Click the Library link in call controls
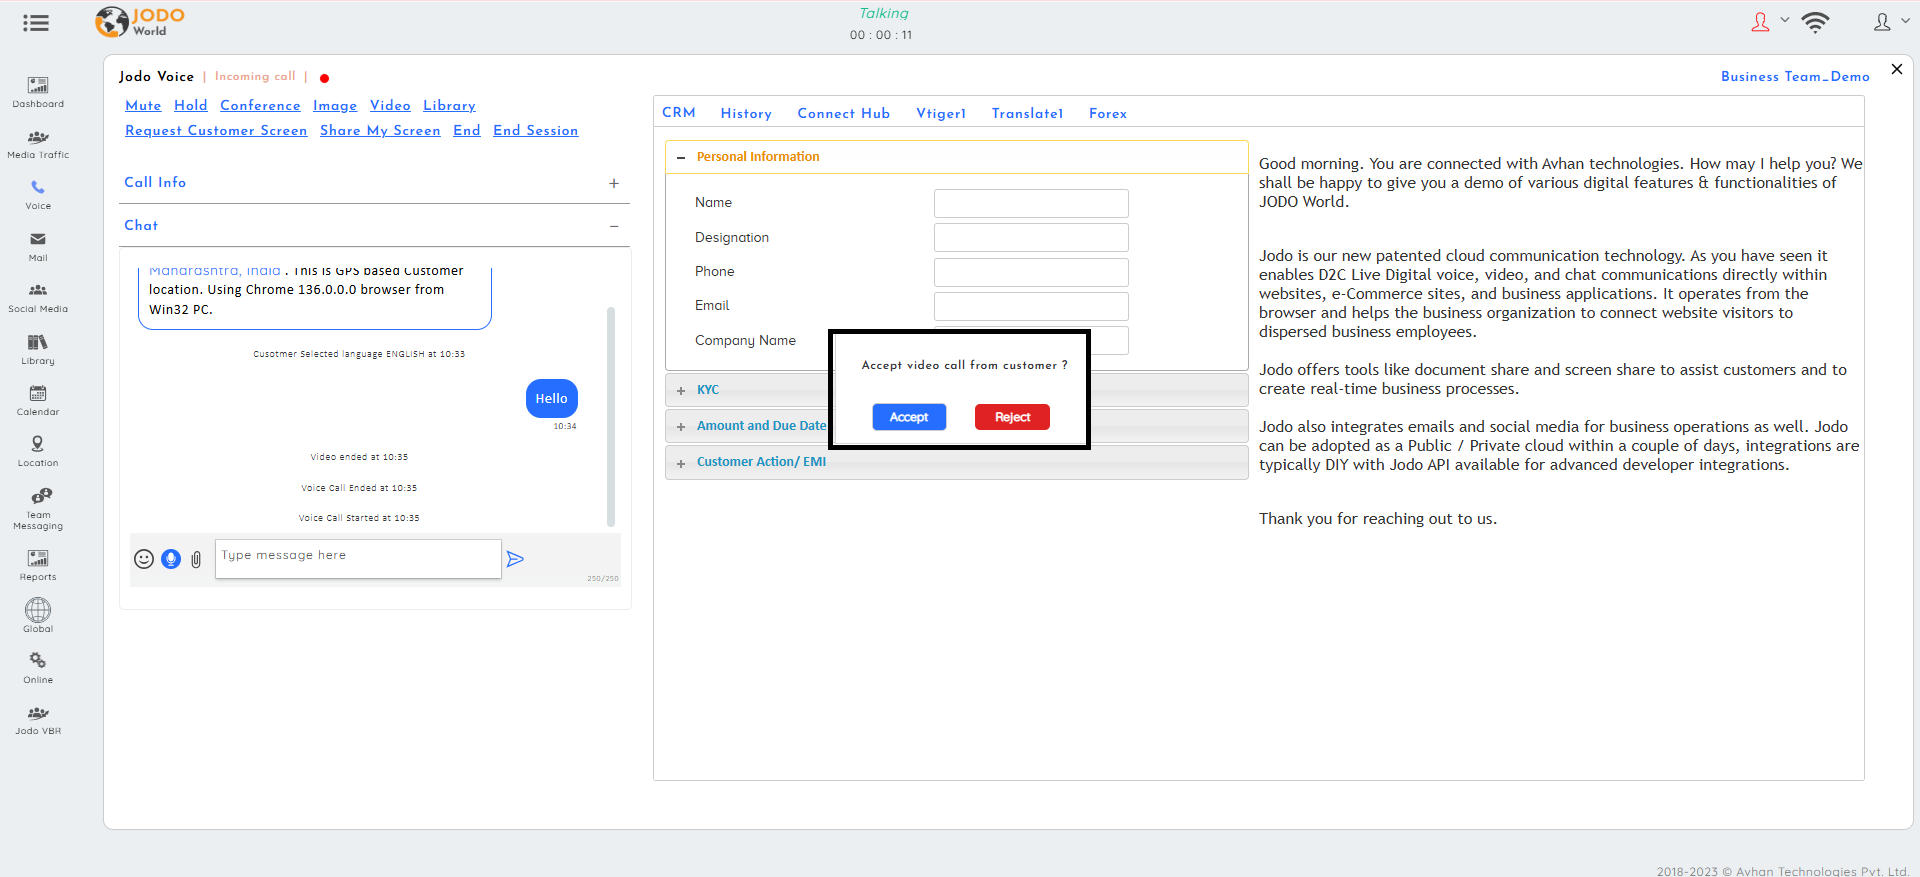This screenshot has height=877, width=1920. coord(449,105)
